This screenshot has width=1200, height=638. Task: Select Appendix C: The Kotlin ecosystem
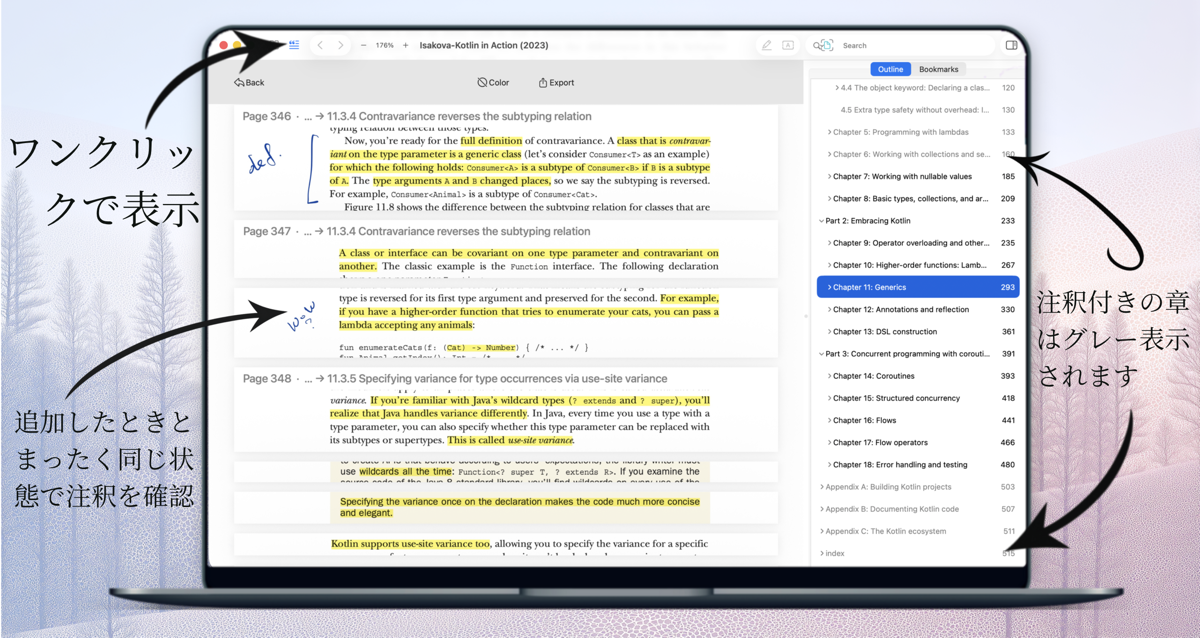[x=918, y=531]
